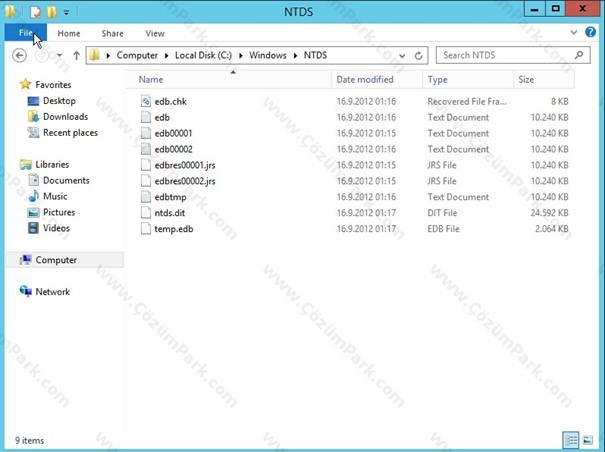Click the temp.edb file name

pos(174,229)
